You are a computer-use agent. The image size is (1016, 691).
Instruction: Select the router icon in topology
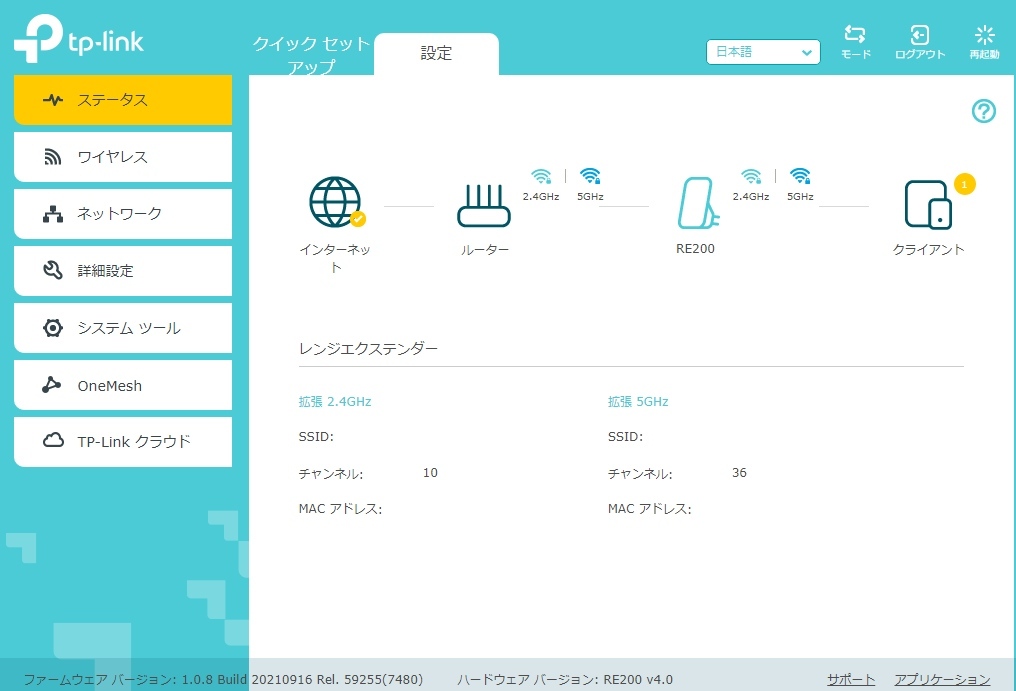pos(484,205)
